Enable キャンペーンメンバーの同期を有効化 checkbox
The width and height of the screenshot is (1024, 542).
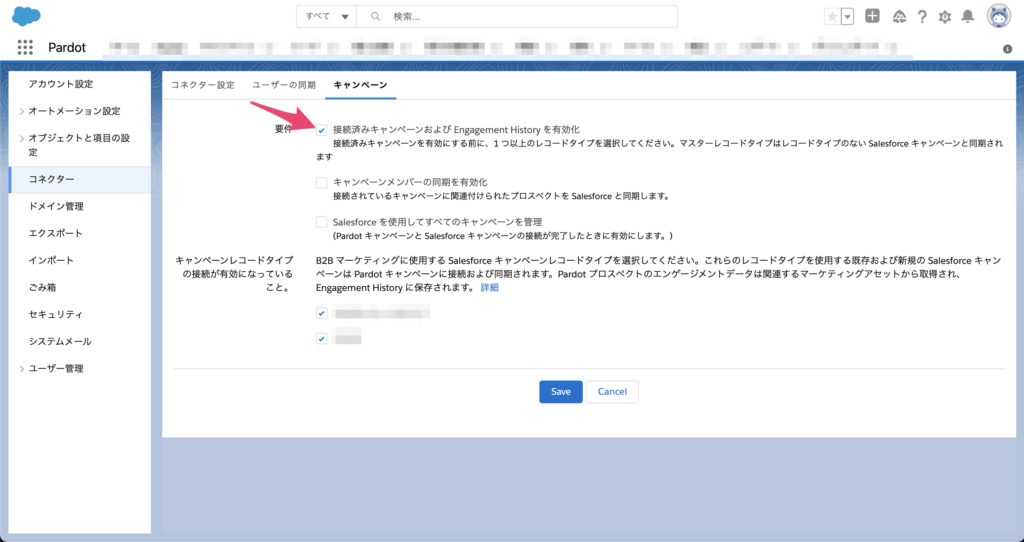(321, 183)
